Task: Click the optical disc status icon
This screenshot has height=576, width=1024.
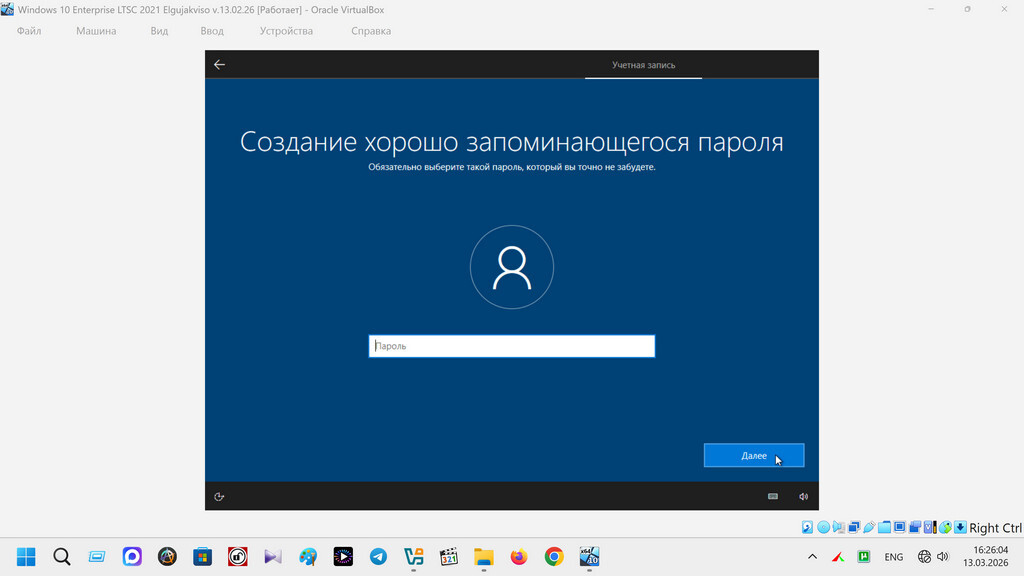Action: (824, 527)
